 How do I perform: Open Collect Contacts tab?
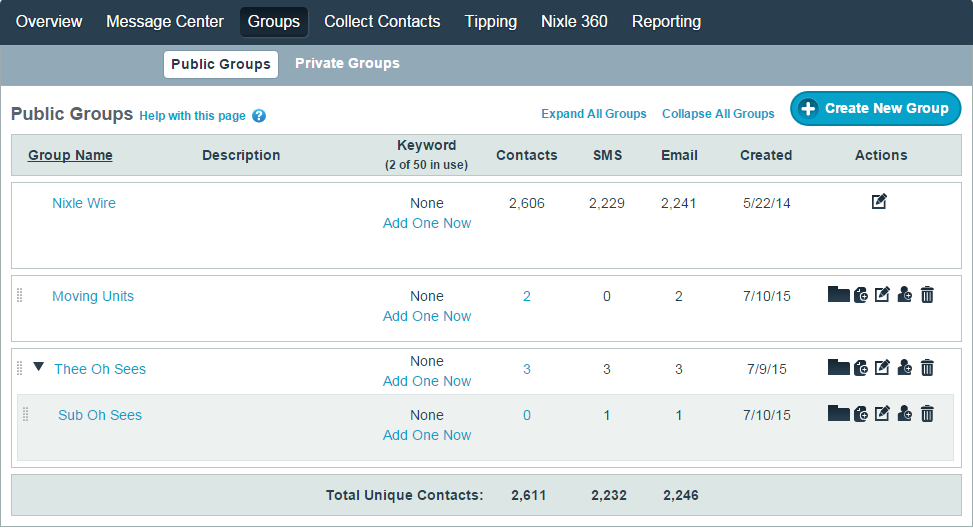[382, 22]
